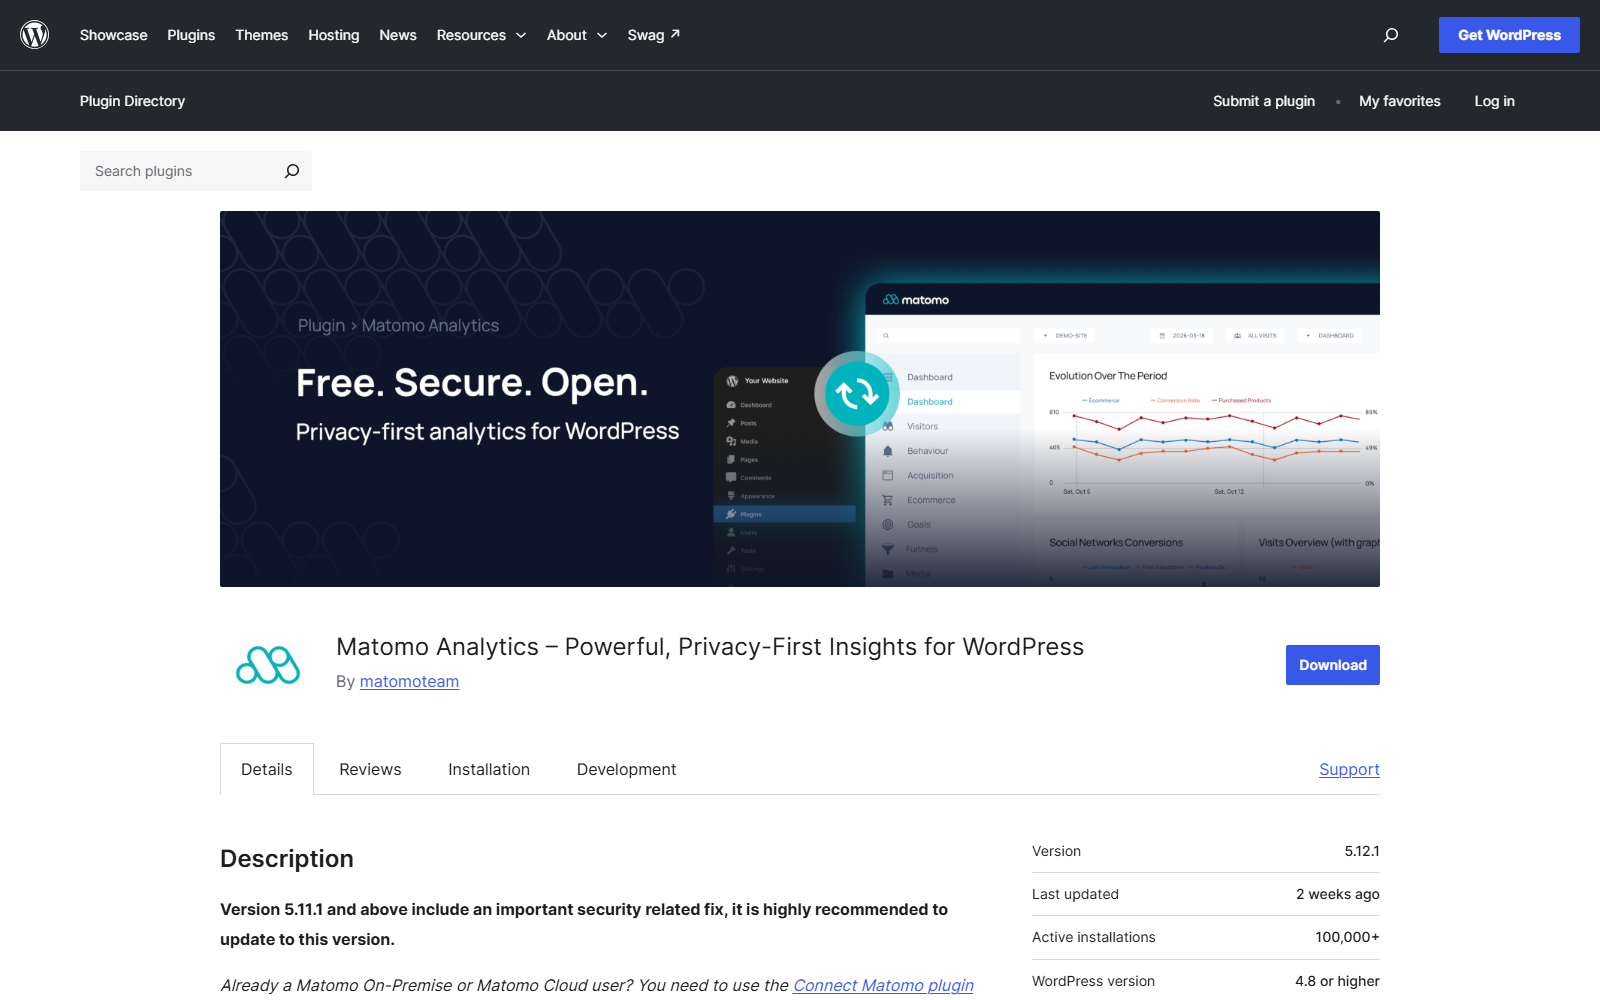The image size is (1600, 1000).
Task: Click the '2 weeks ago' value
Action: [1338, 894]
